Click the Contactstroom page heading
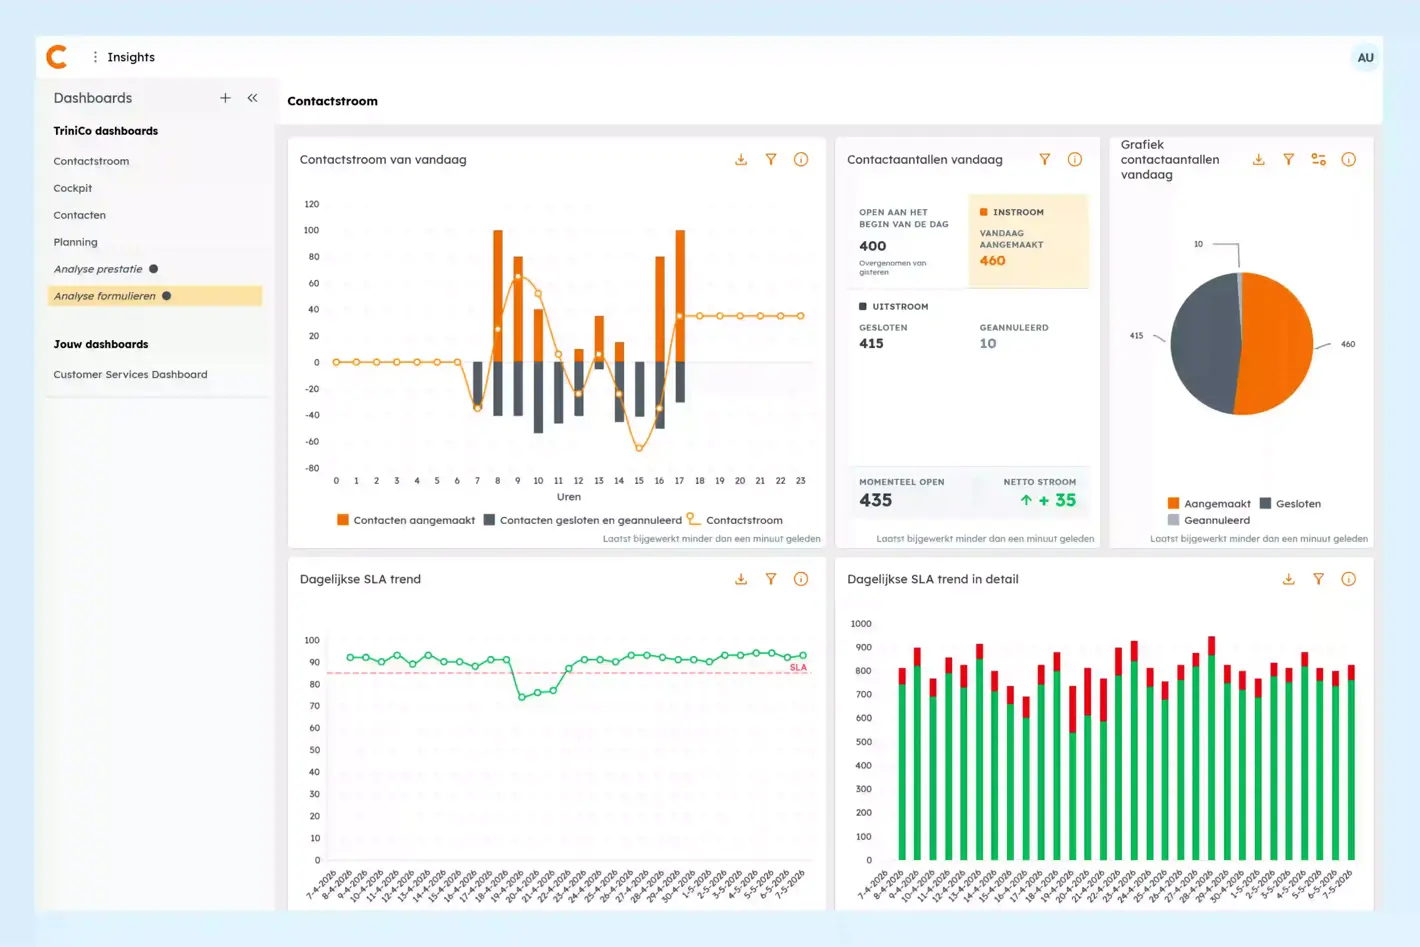The width and height of the screenshot is (1420, 947). point(333,101)
